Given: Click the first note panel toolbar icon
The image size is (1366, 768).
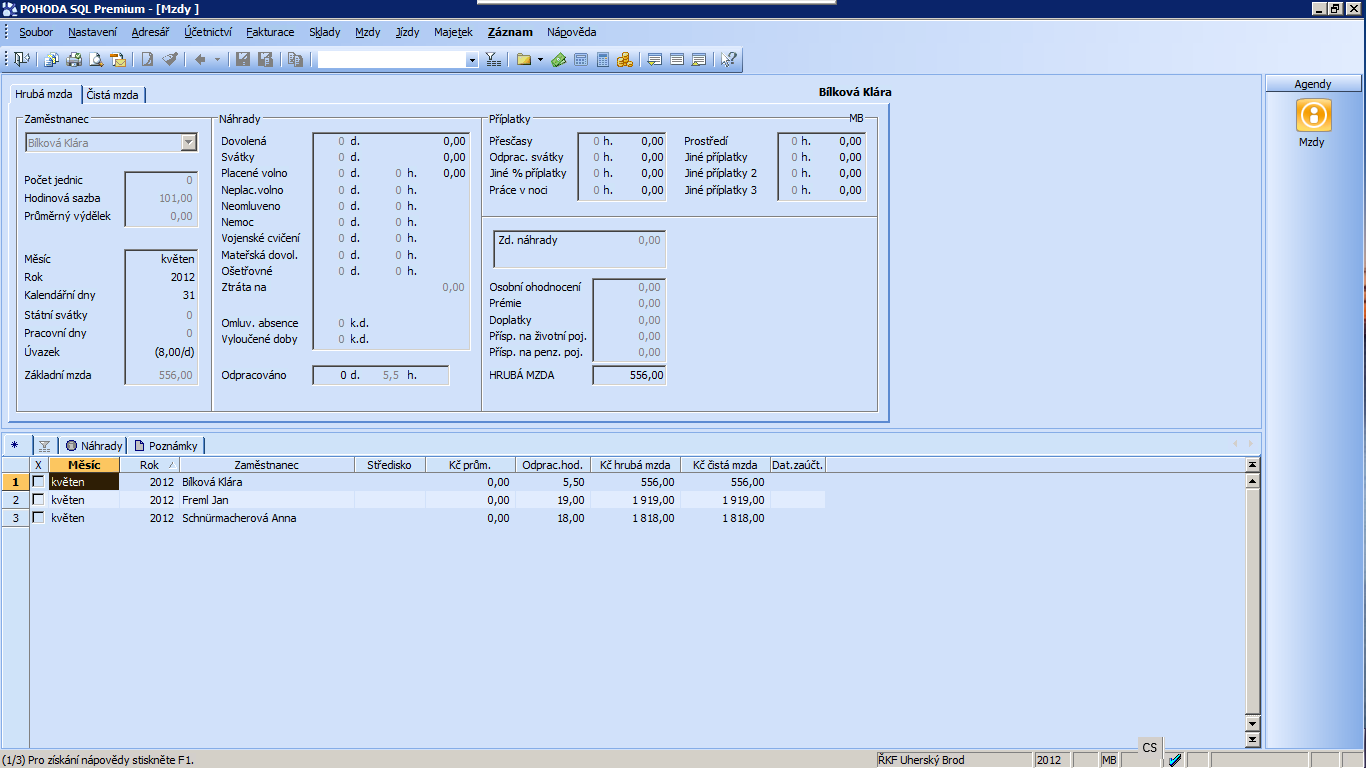Looking at the screenshot, I should click(655, 60).
